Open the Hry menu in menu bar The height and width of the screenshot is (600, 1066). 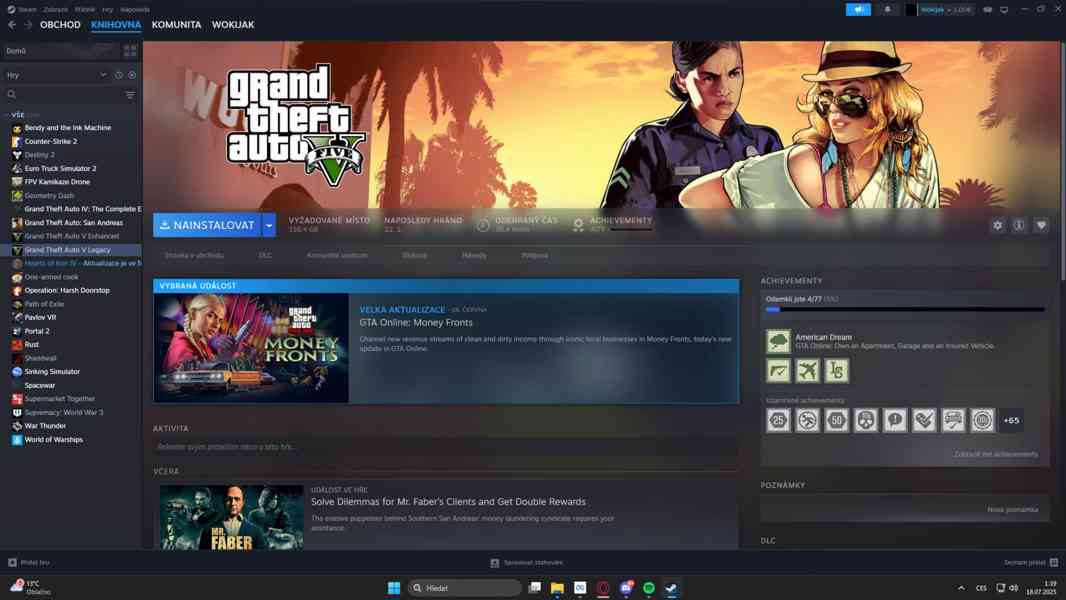pos(107,10)
